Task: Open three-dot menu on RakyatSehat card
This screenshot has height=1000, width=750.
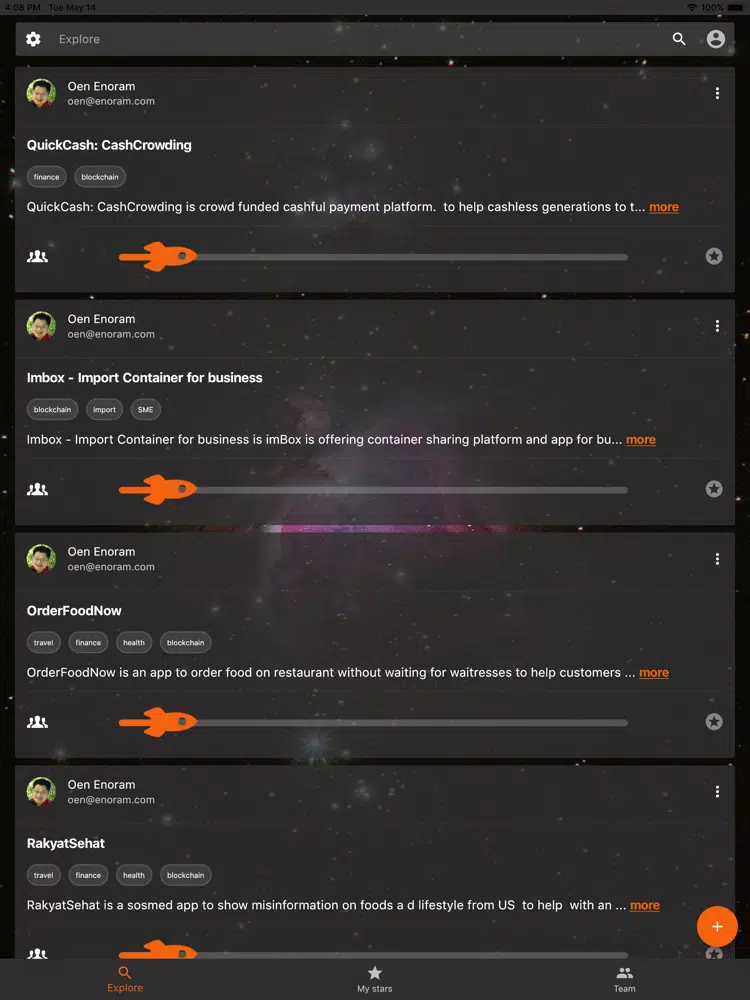Action: (x=717, y=791)
